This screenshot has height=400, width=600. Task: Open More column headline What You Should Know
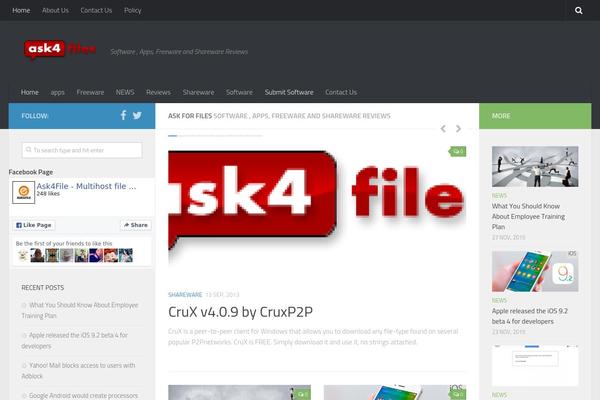[x=528, y=216]
